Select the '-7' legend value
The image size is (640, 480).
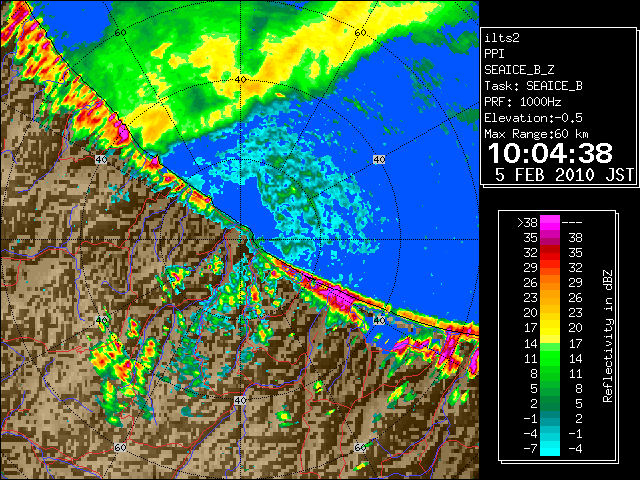(530, 449)
